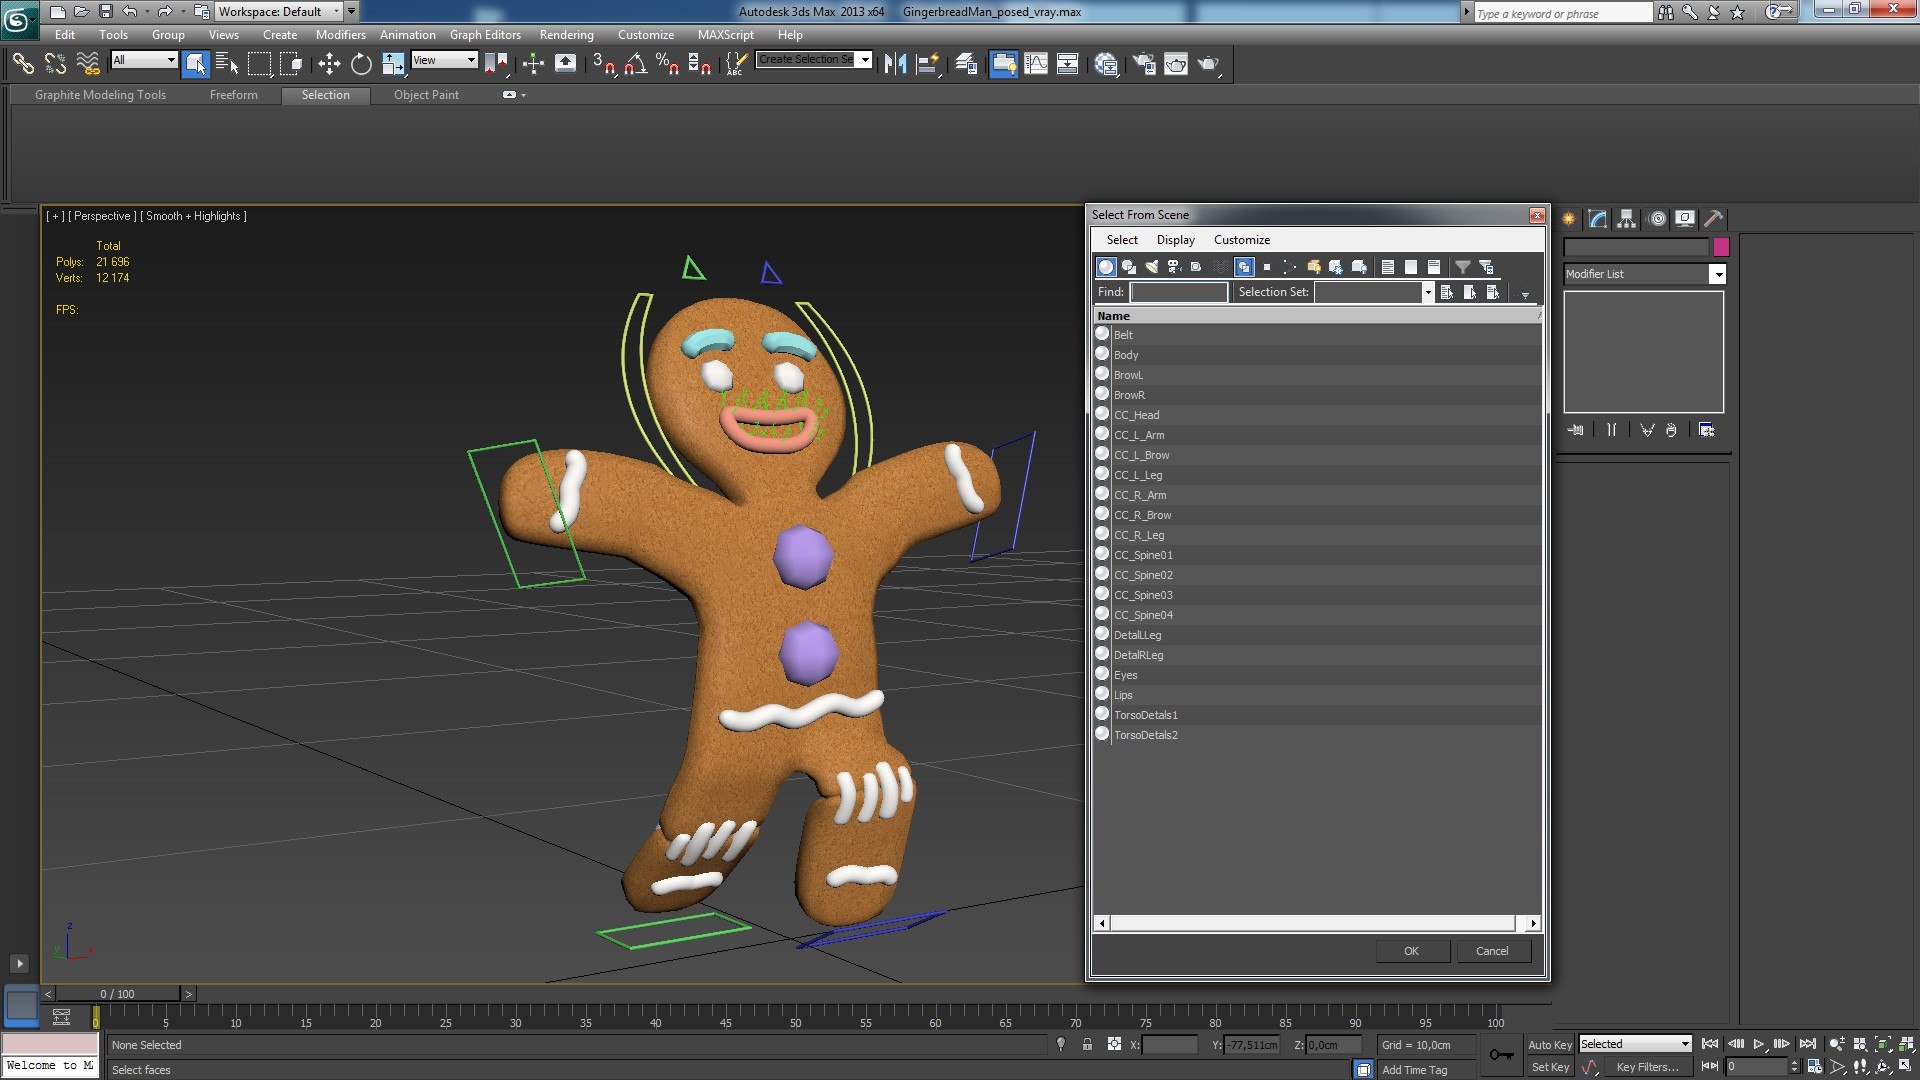Open the Modifiers menu

coord(340,34)
